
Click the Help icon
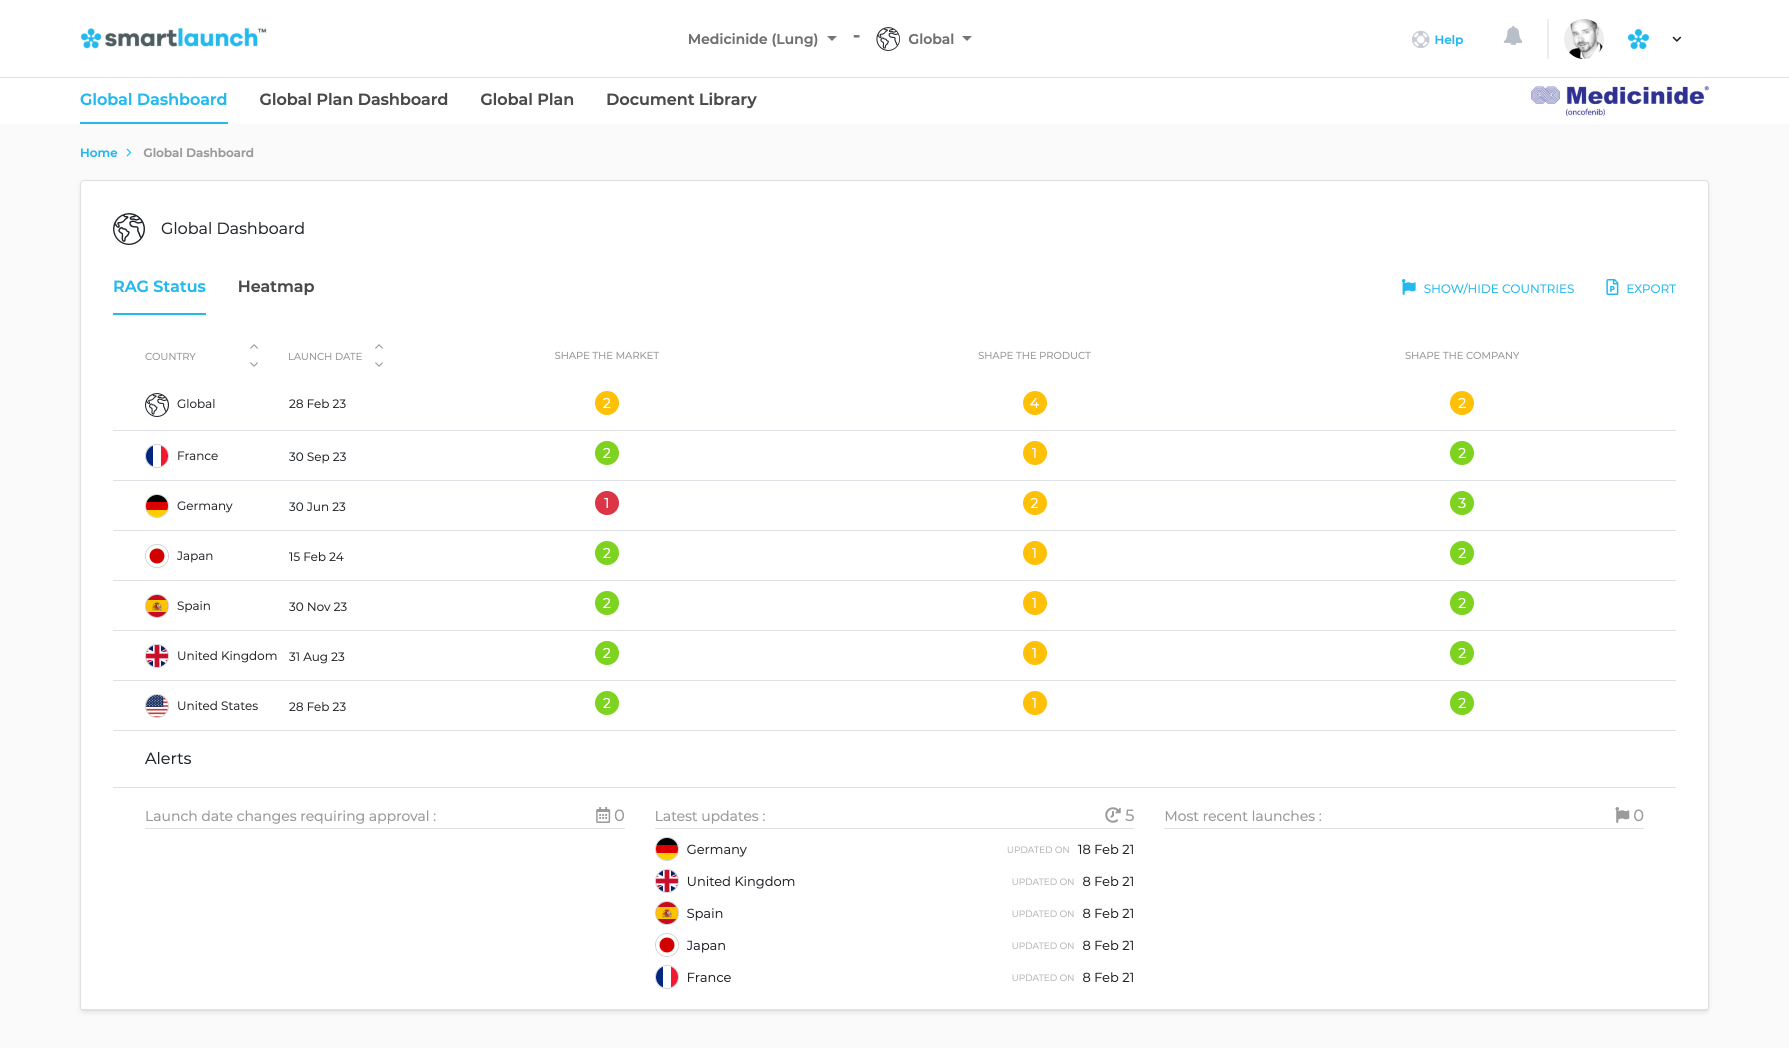click(1421, 39)
